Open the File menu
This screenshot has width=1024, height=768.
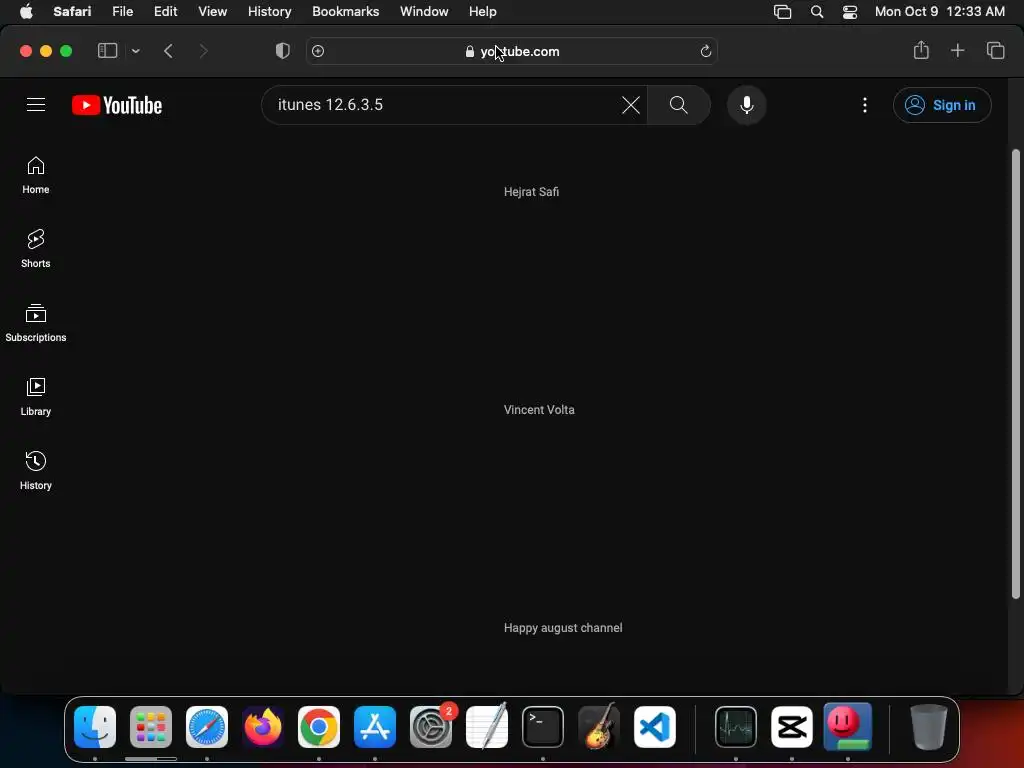click(x=122, y=11)
